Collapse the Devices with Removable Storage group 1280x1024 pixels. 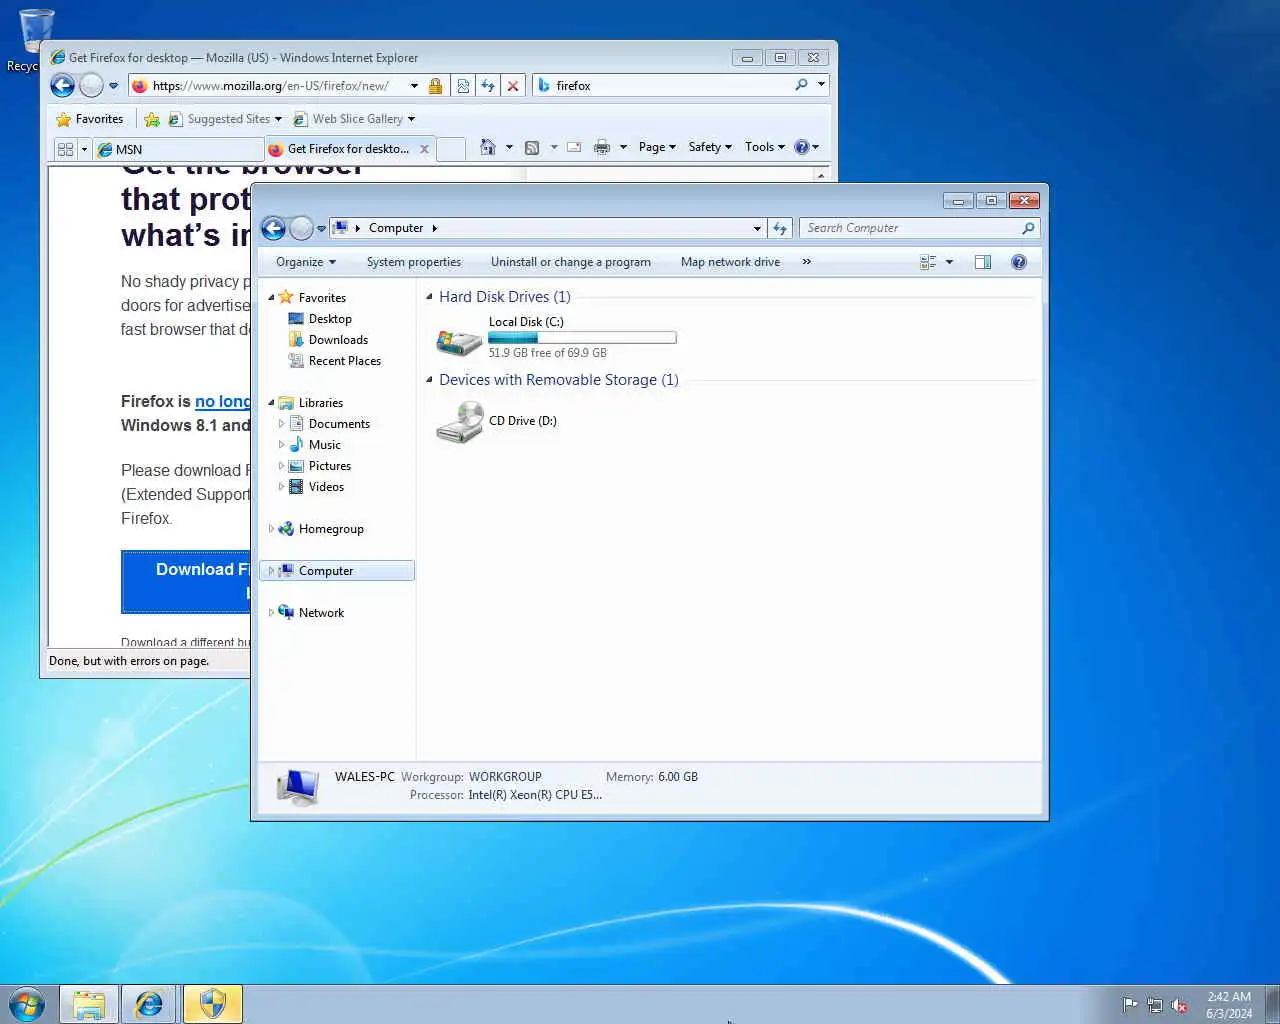pyautogui.click(x=429, y=379)
